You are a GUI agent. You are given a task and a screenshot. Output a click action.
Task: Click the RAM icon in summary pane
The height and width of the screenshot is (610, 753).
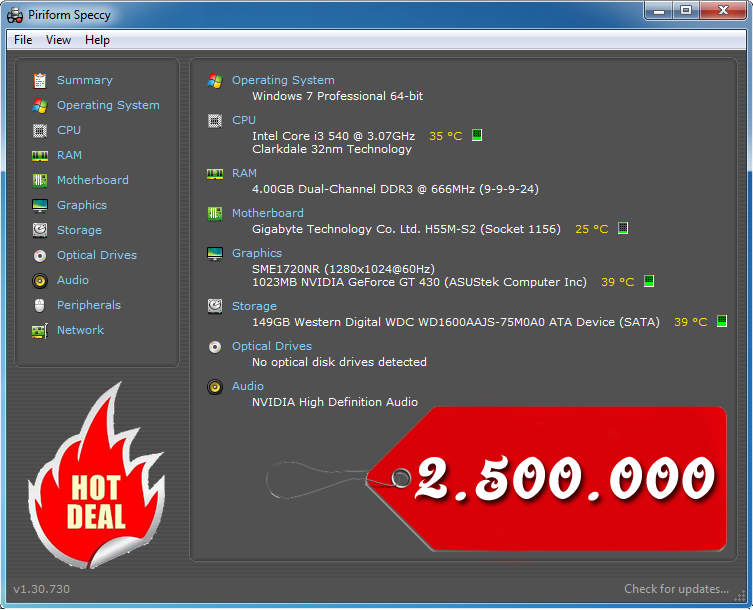[215, 173]
